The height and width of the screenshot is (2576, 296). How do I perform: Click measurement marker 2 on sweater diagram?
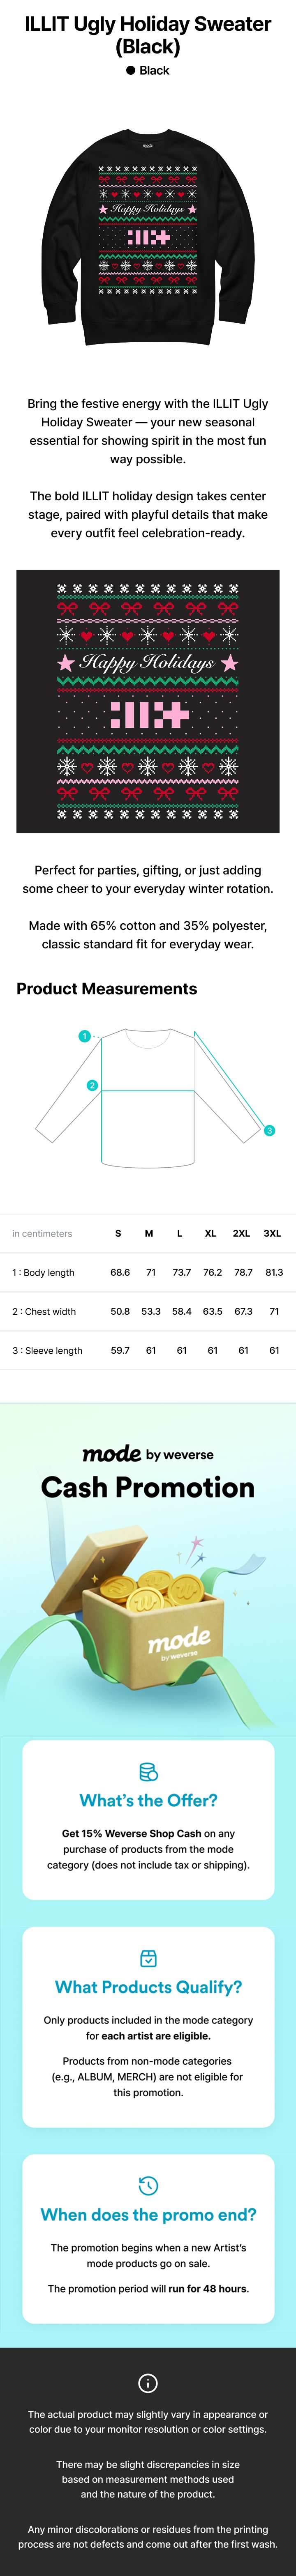(92, 1085)
